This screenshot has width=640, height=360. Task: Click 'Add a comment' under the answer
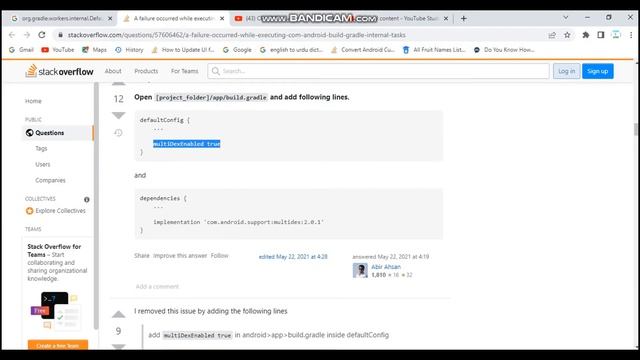point(157,287)
